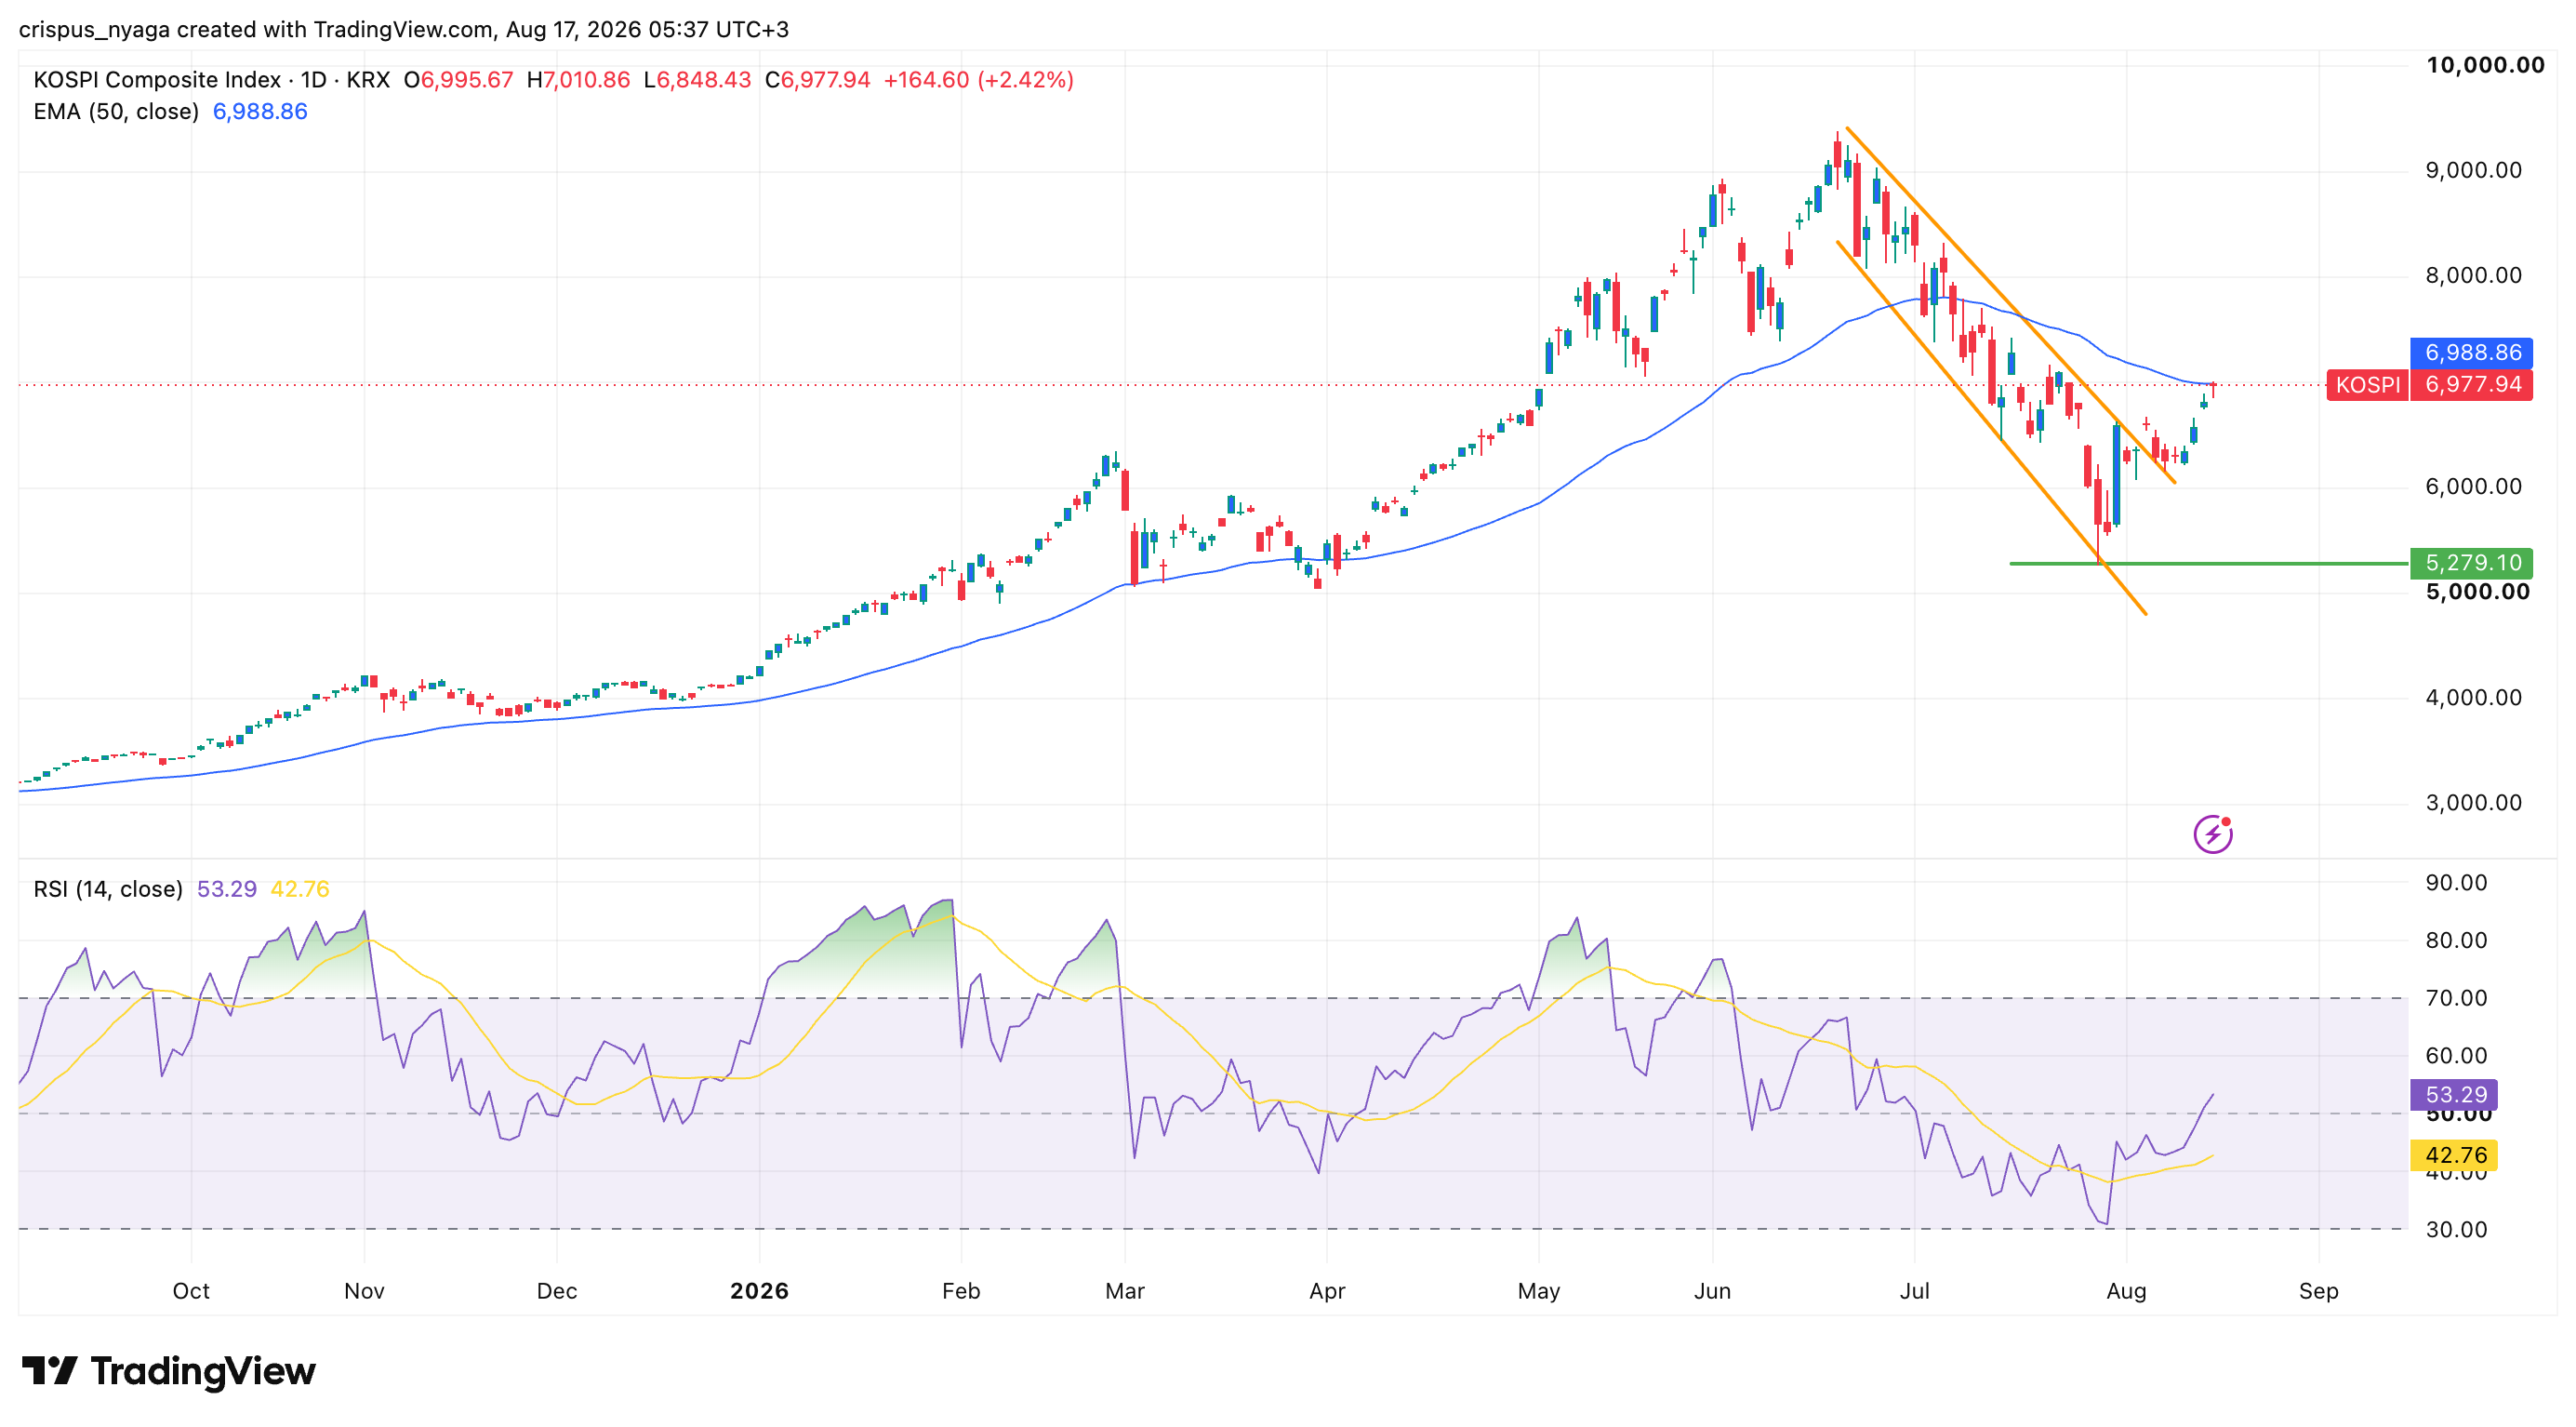Click the 2026 year axis label

coord(759,1291)
